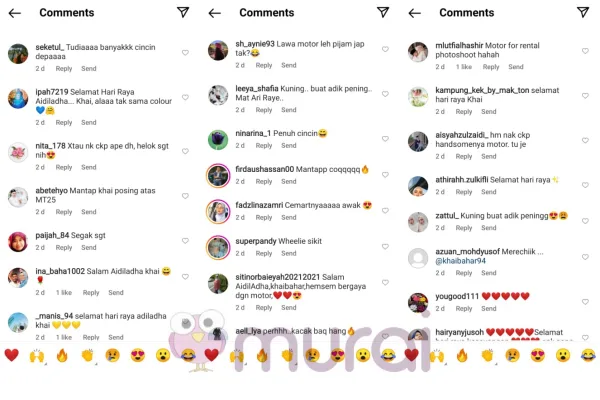Insert raised-hands emoji in leftmost emoji bar
600x400 pixels.
click(x=37, y=356)
